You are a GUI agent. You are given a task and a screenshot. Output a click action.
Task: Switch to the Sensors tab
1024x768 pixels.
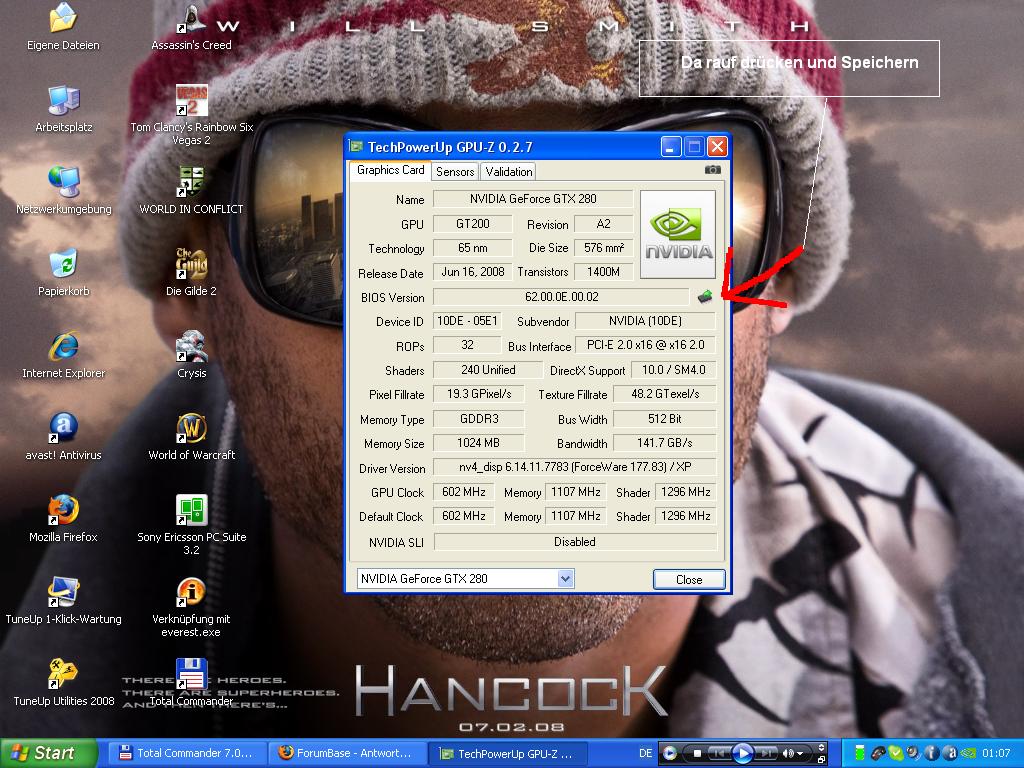tap(455, 172)
